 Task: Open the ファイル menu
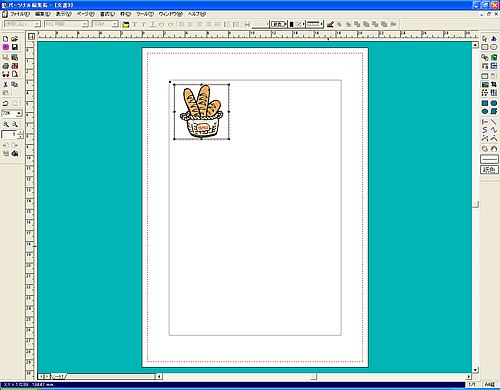click(20, 14)
